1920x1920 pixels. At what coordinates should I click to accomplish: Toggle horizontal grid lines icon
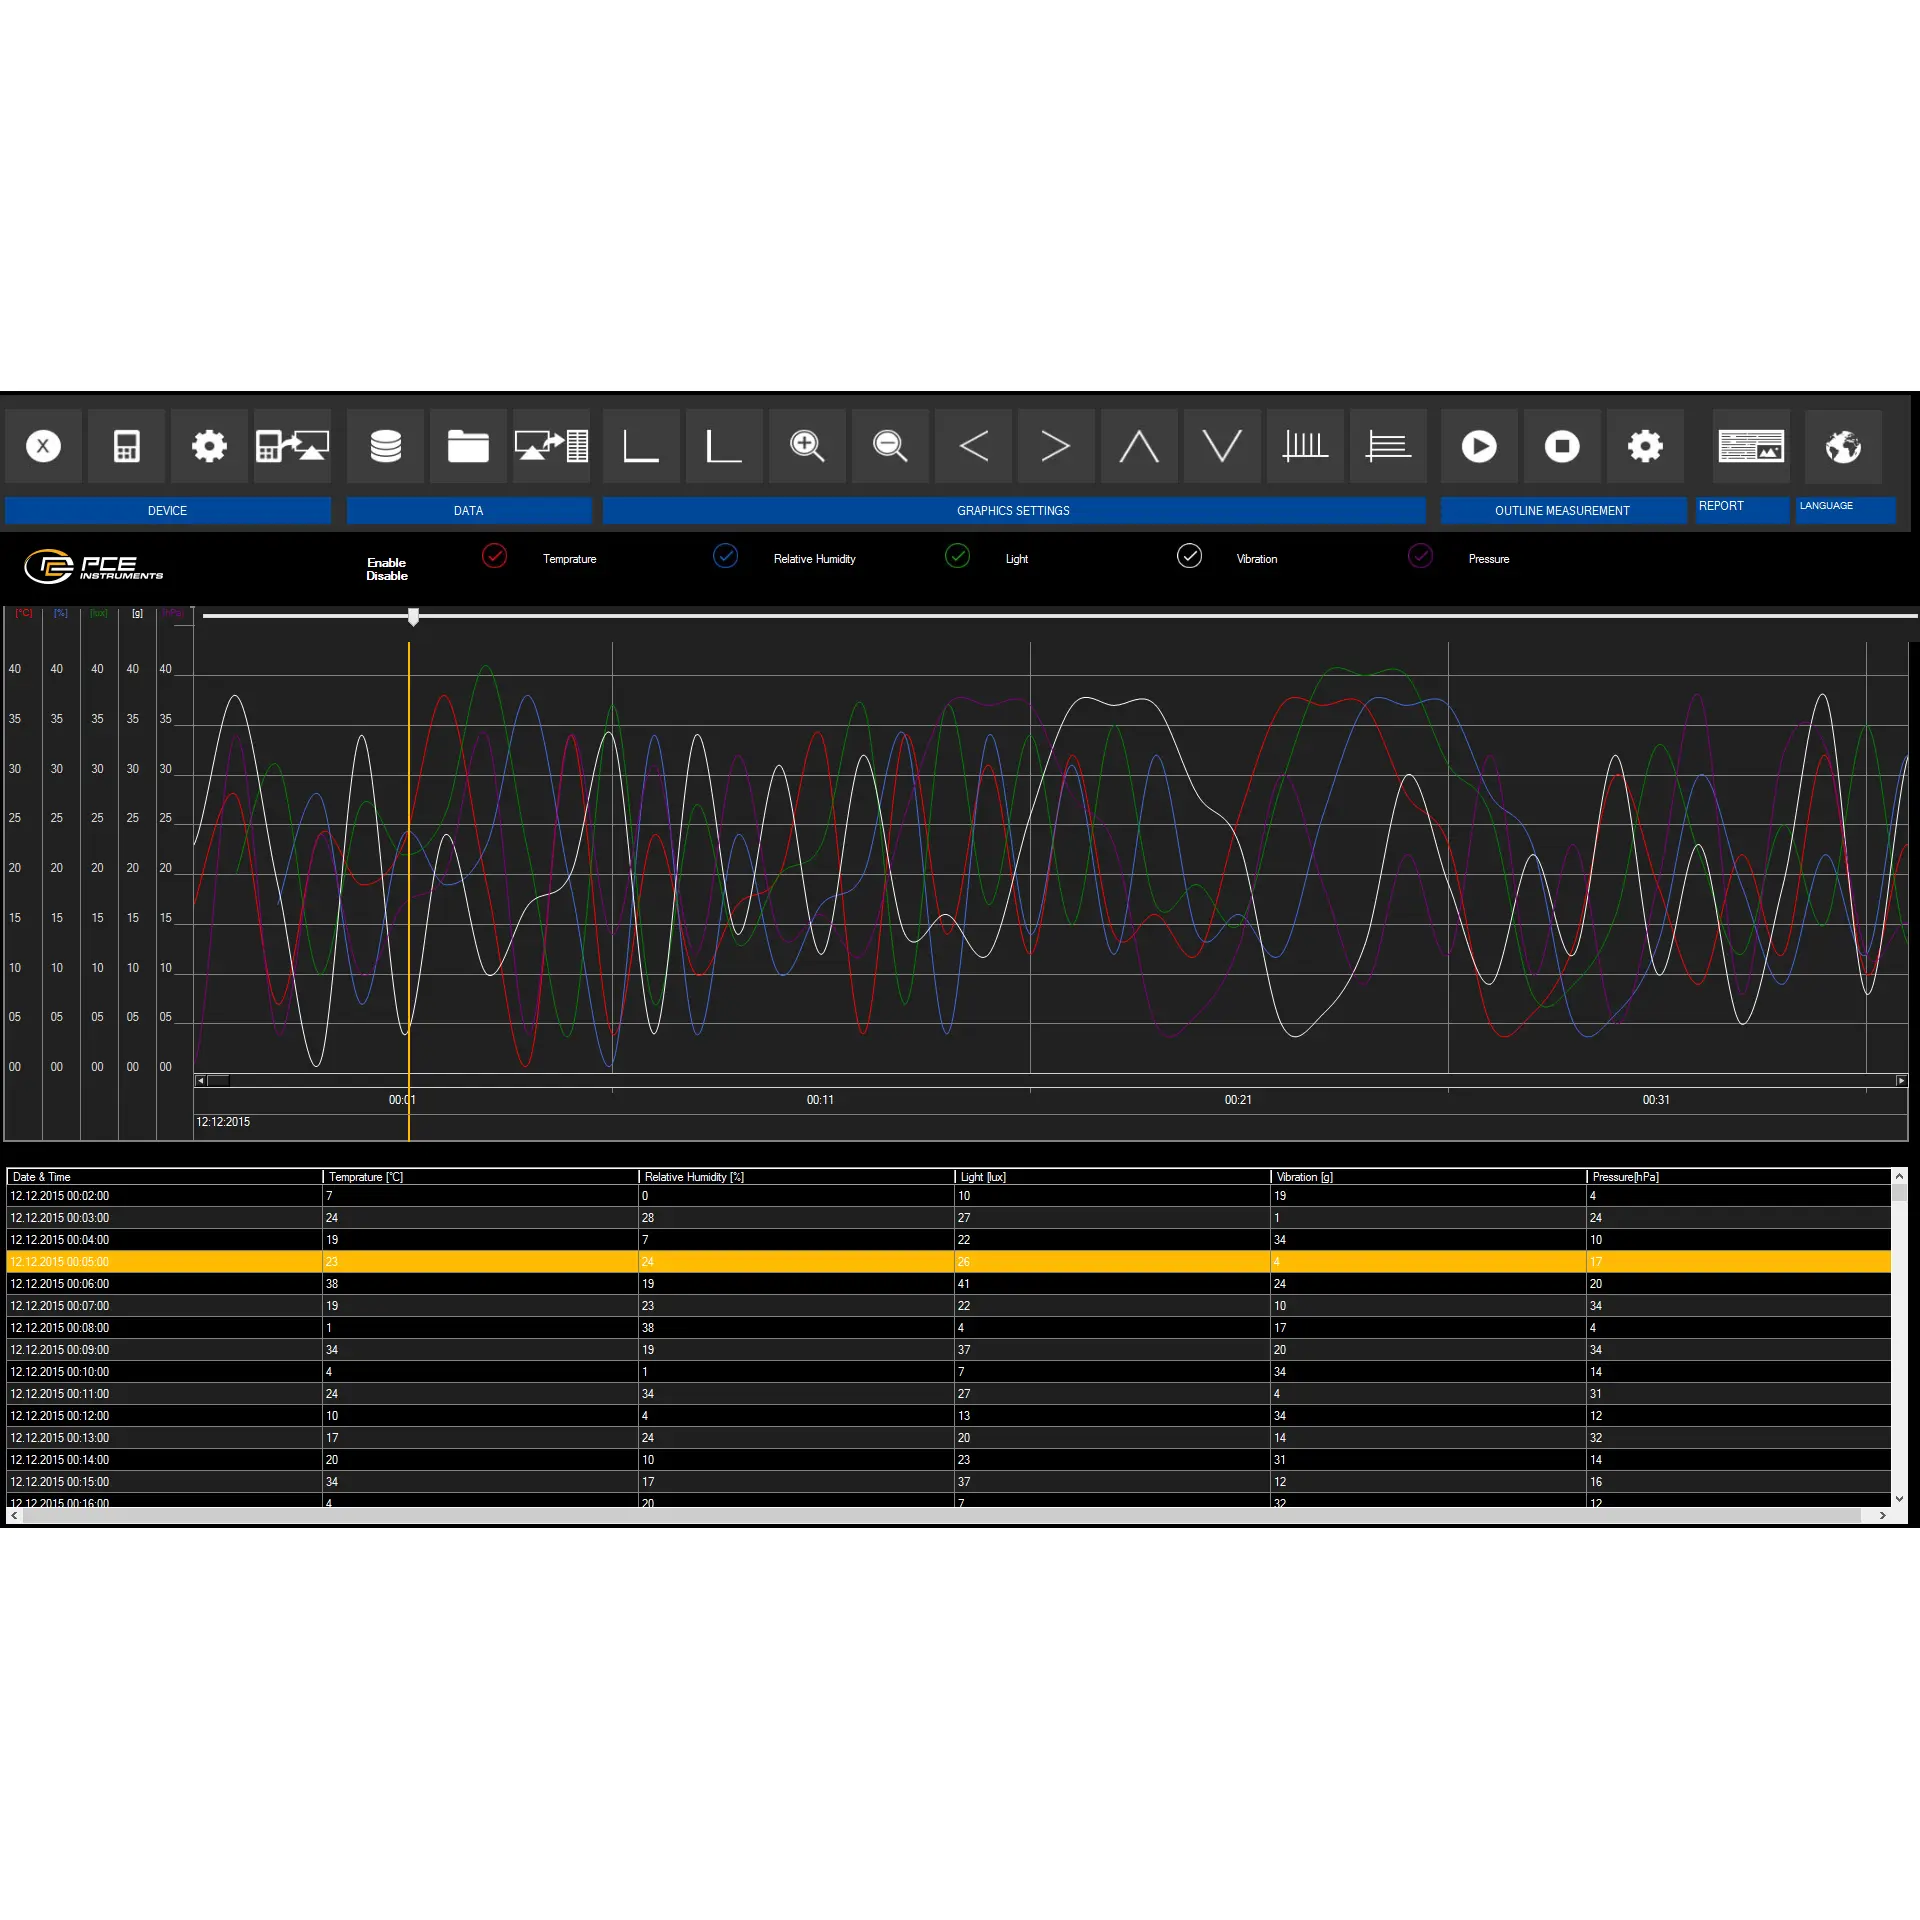tap(1388, 446)
